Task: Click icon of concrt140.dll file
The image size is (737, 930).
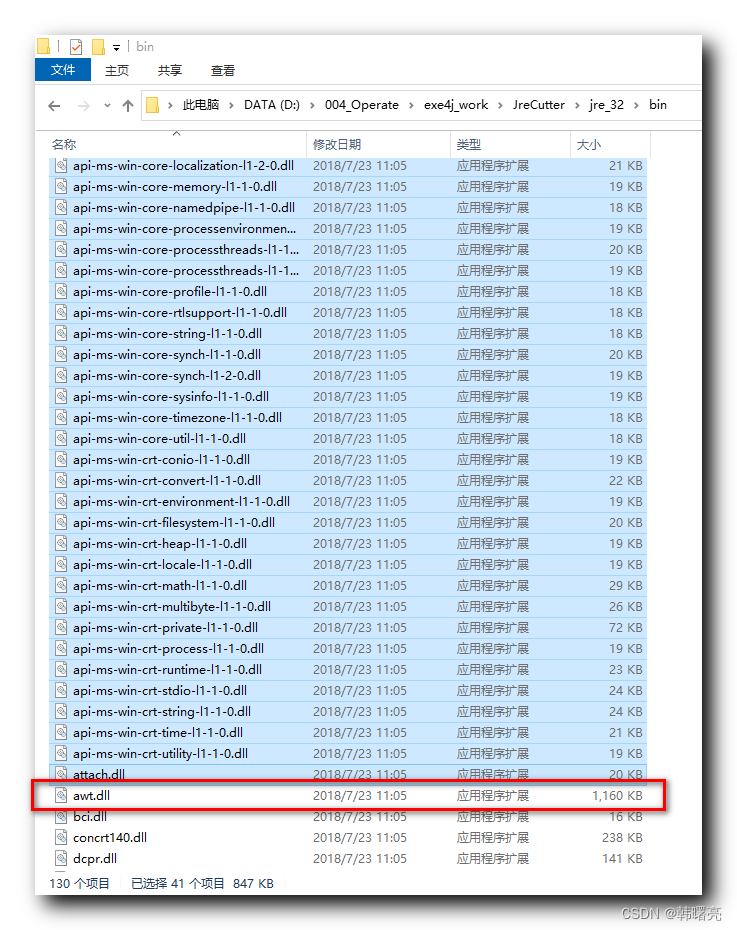Action: [61, 837]
